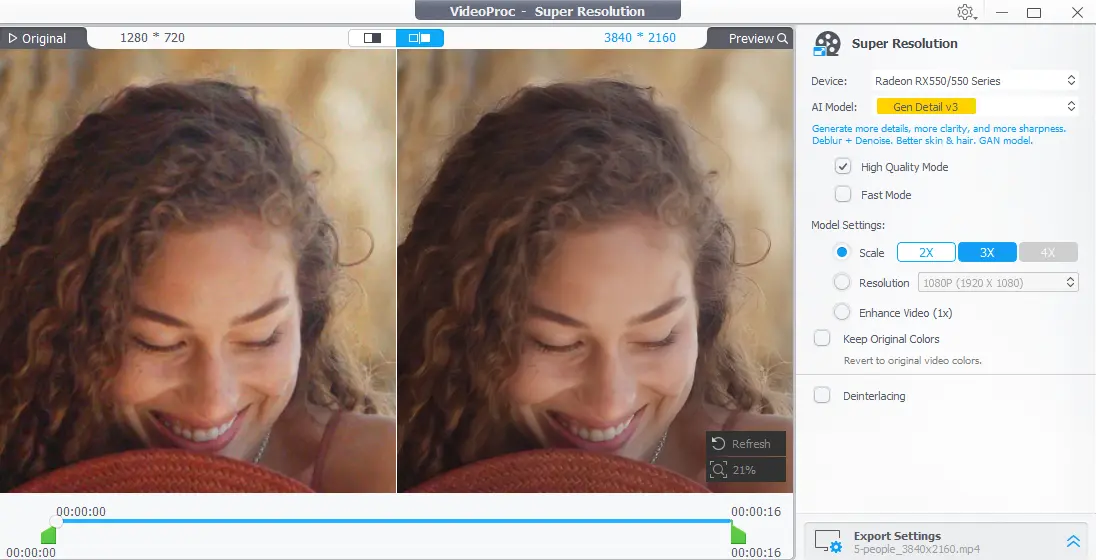Select the Scale radio button
Screen dimensions: 1096x560
click(x=842, y=252)
